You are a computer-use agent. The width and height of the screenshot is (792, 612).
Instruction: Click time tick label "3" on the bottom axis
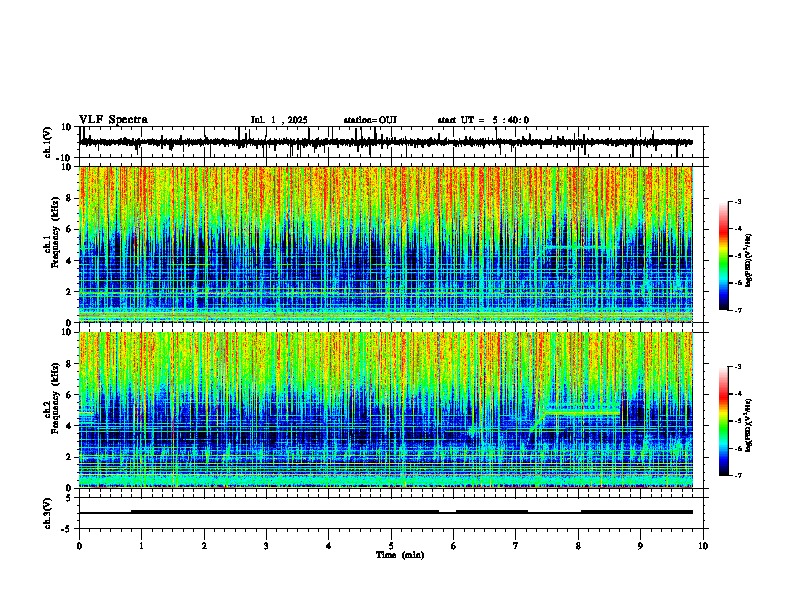[266, 546]
